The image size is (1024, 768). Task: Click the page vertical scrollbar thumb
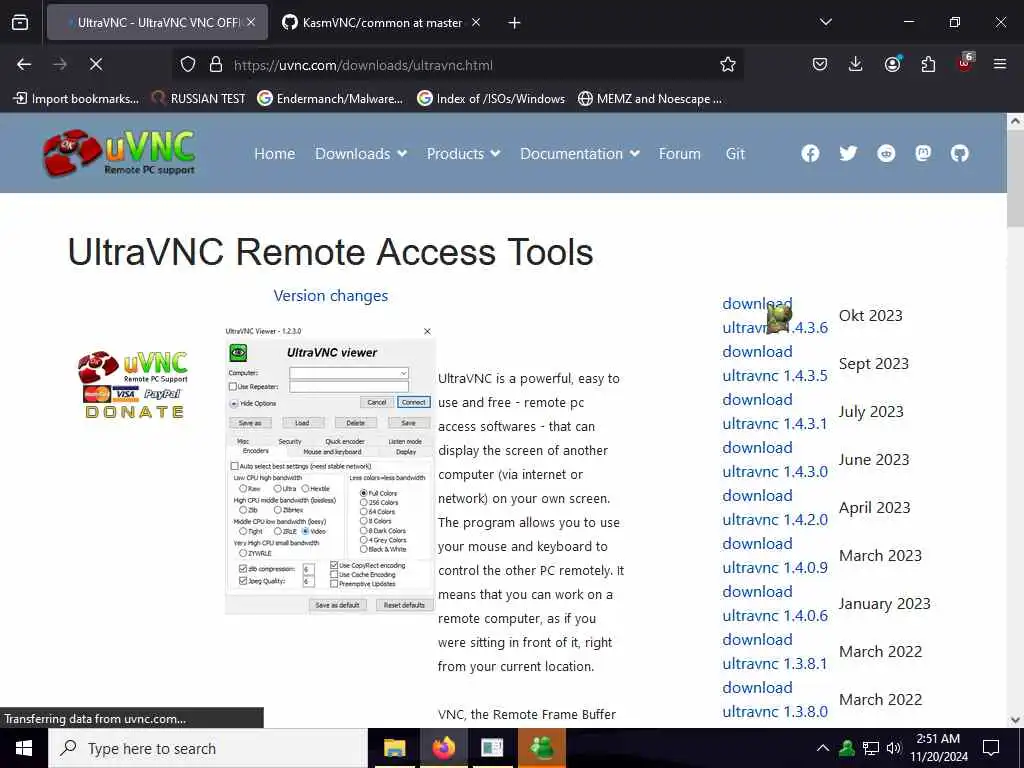[1015, 178]
